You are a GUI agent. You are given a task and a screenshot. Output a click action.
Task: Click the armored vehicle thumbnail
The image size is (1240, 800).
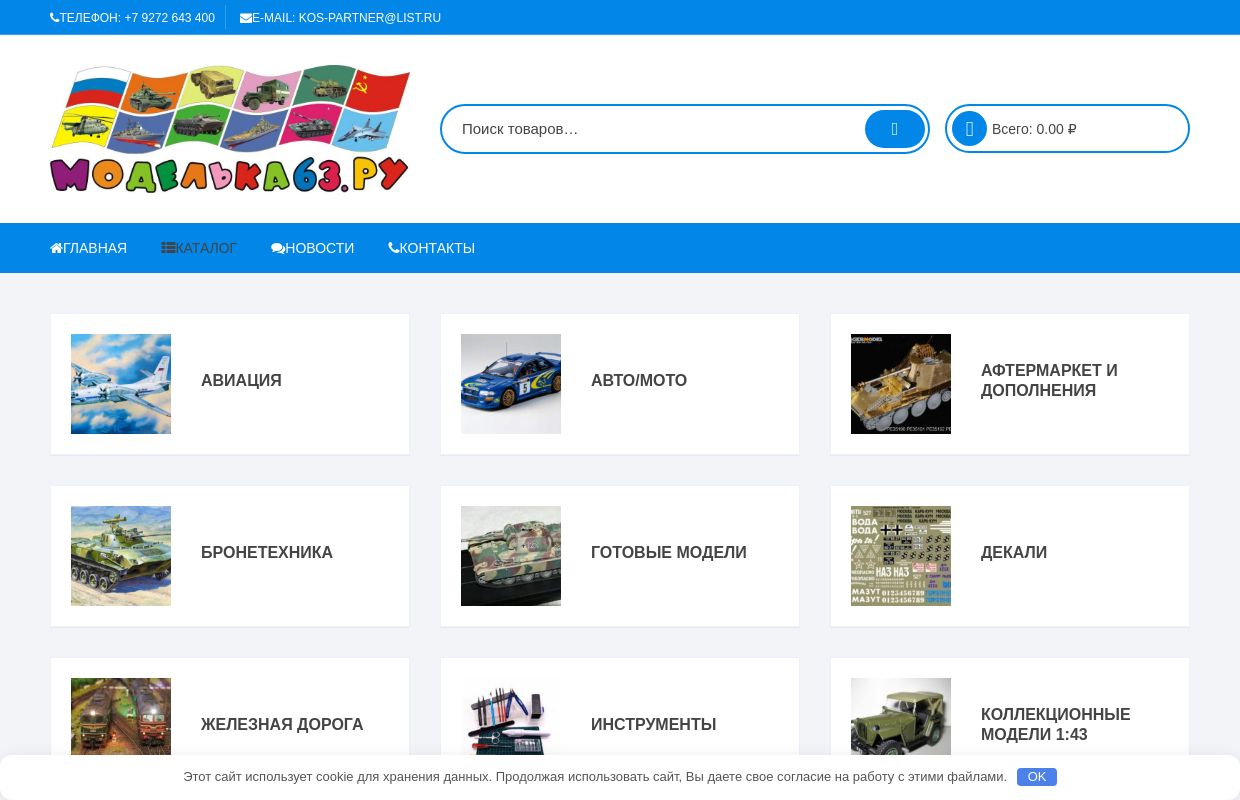121,556
